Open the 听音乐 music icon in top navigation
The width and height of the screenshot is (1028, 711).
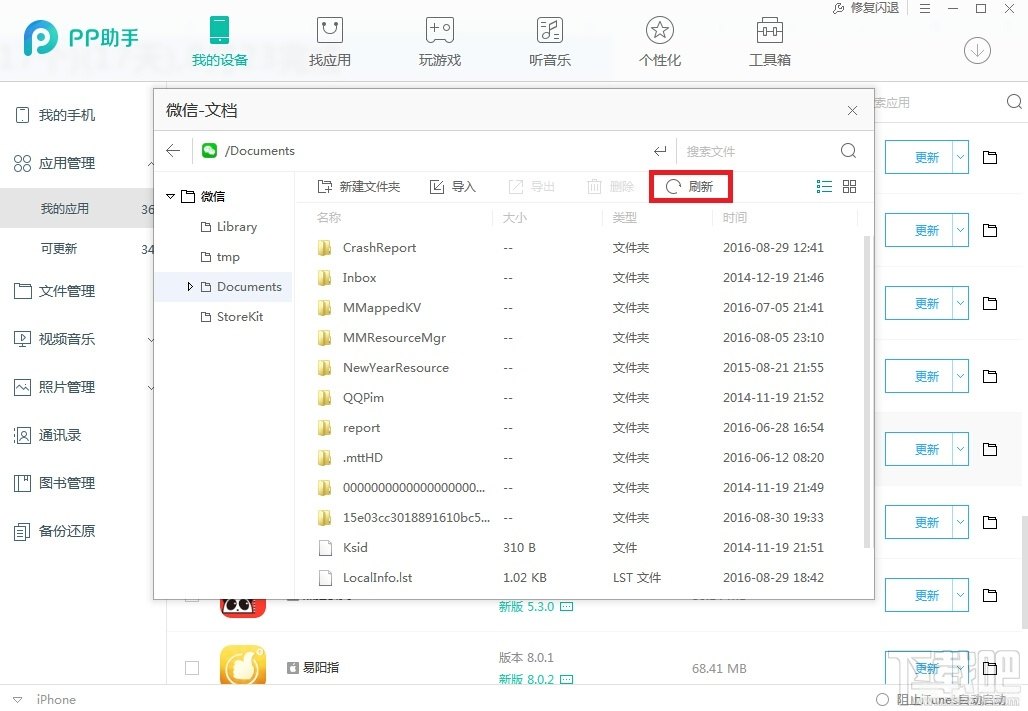click(549, 31)
